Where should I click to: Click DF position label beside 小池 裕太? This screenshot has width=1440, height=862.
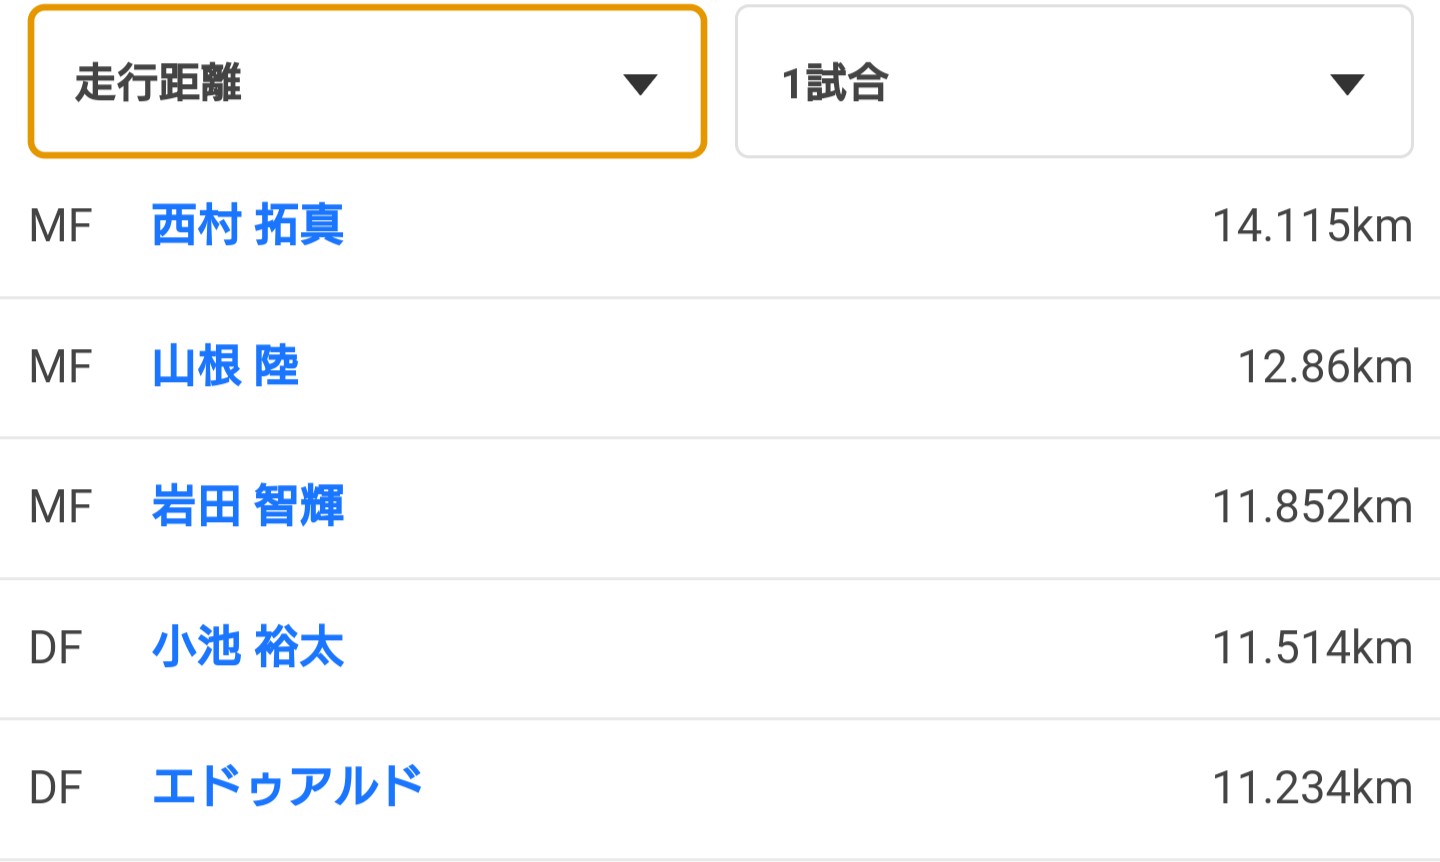(56, 648)
